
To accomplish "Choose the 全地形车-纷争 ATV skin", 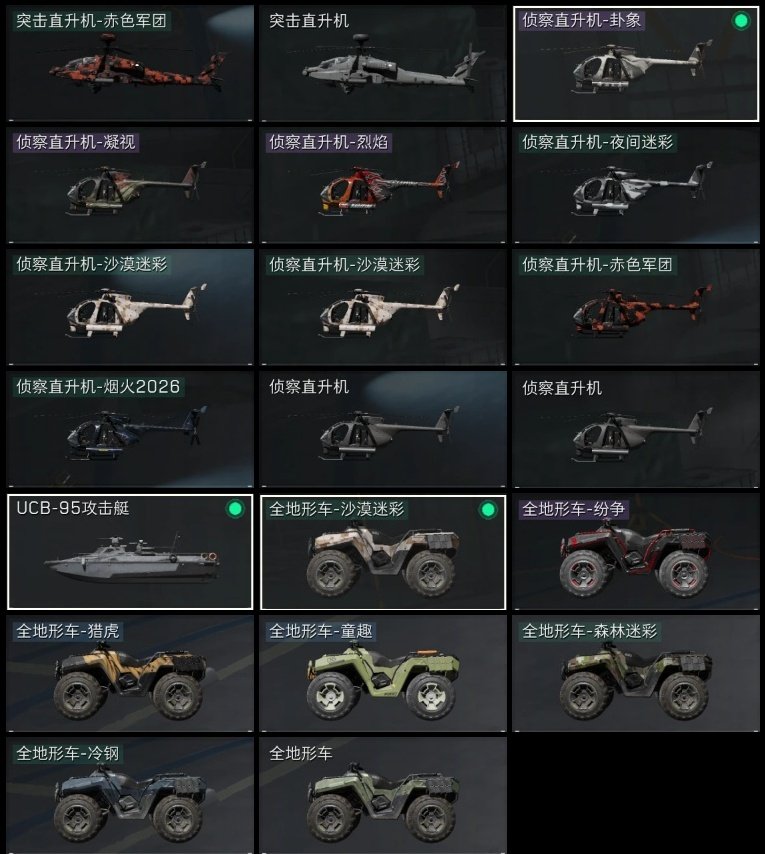I will pyautogui.click(x=636, y=552).
